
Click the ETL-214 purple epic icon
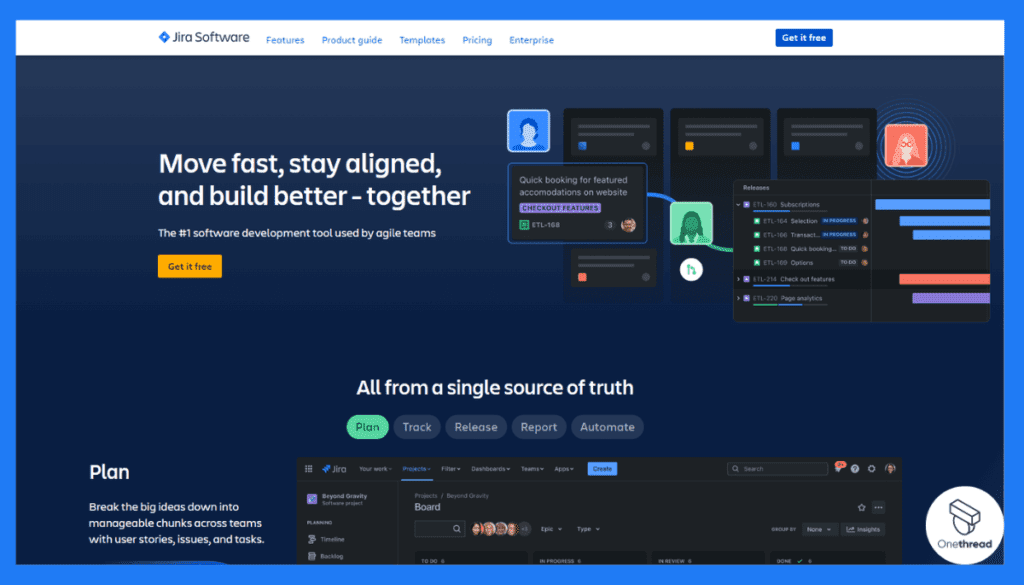click(x=746, y=279)
